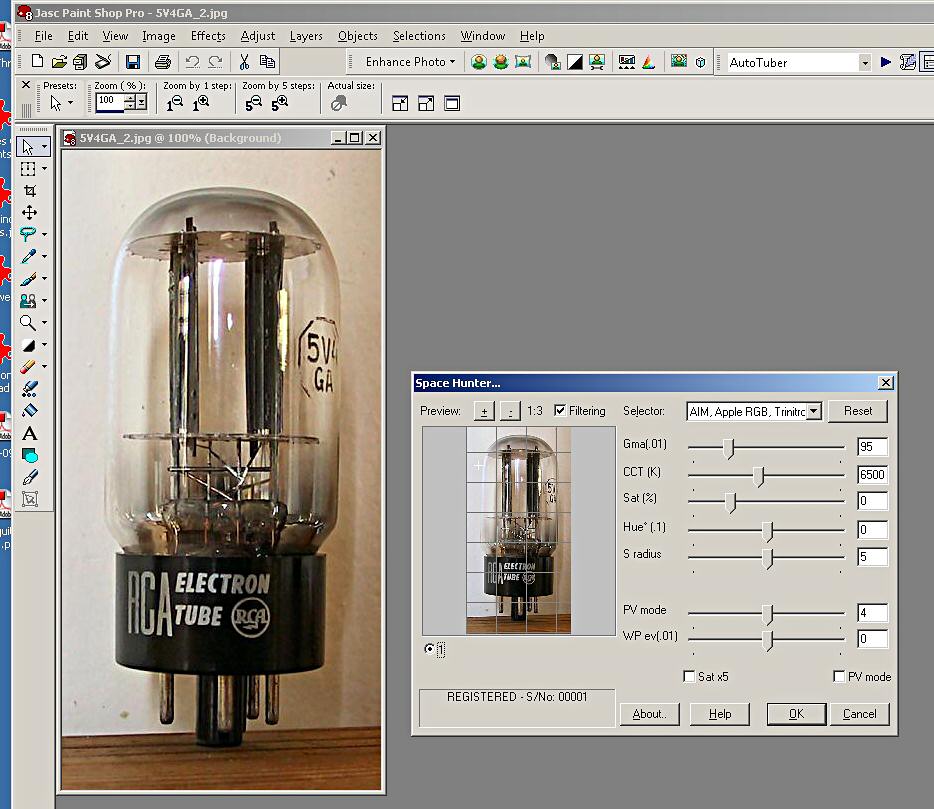Click the Sat (%) slider handle
Screen dimensions: 934x809
(731, 502)
